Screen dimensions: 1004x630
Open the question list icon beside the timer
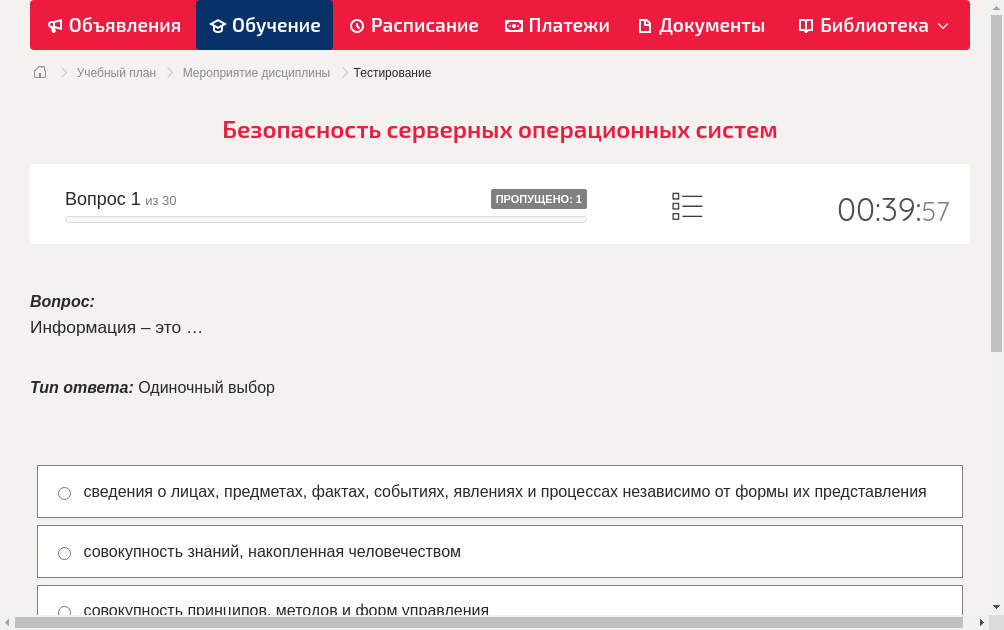point(687,205)
